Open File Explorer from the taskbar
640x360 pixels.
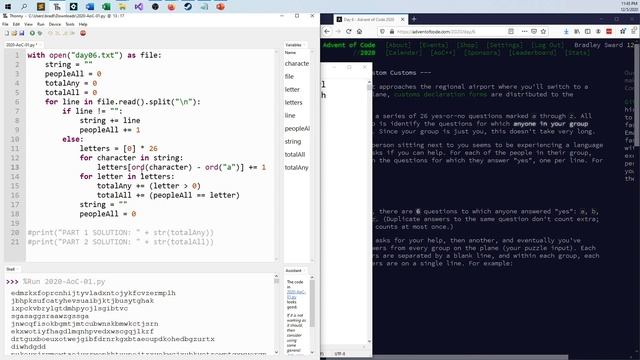tap(122, 7)
